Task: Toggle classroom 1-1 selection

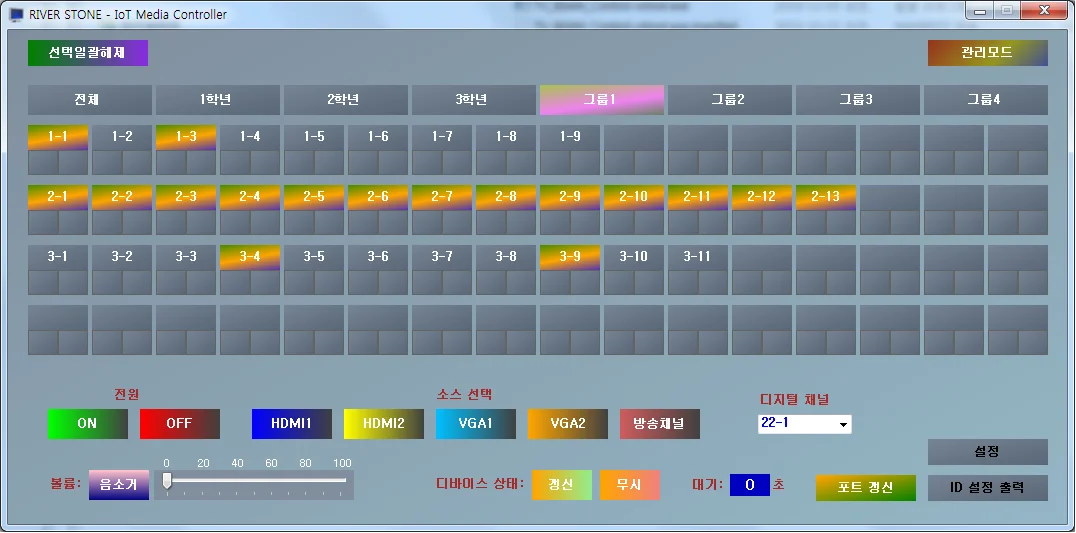Action: point(58,137)
